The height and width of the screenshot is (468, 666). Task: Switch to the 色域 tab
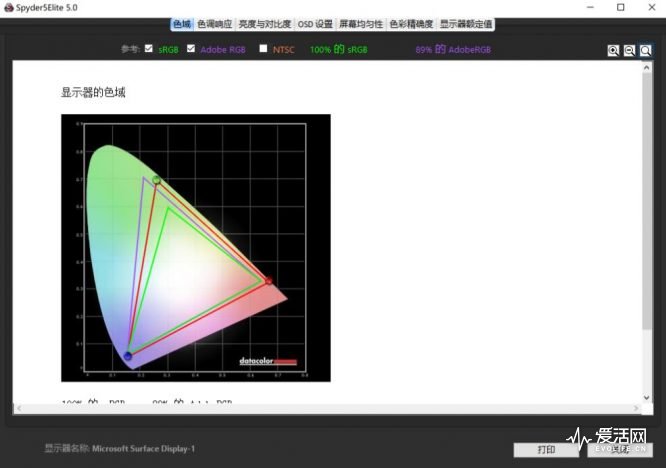[x=182, y=24]
